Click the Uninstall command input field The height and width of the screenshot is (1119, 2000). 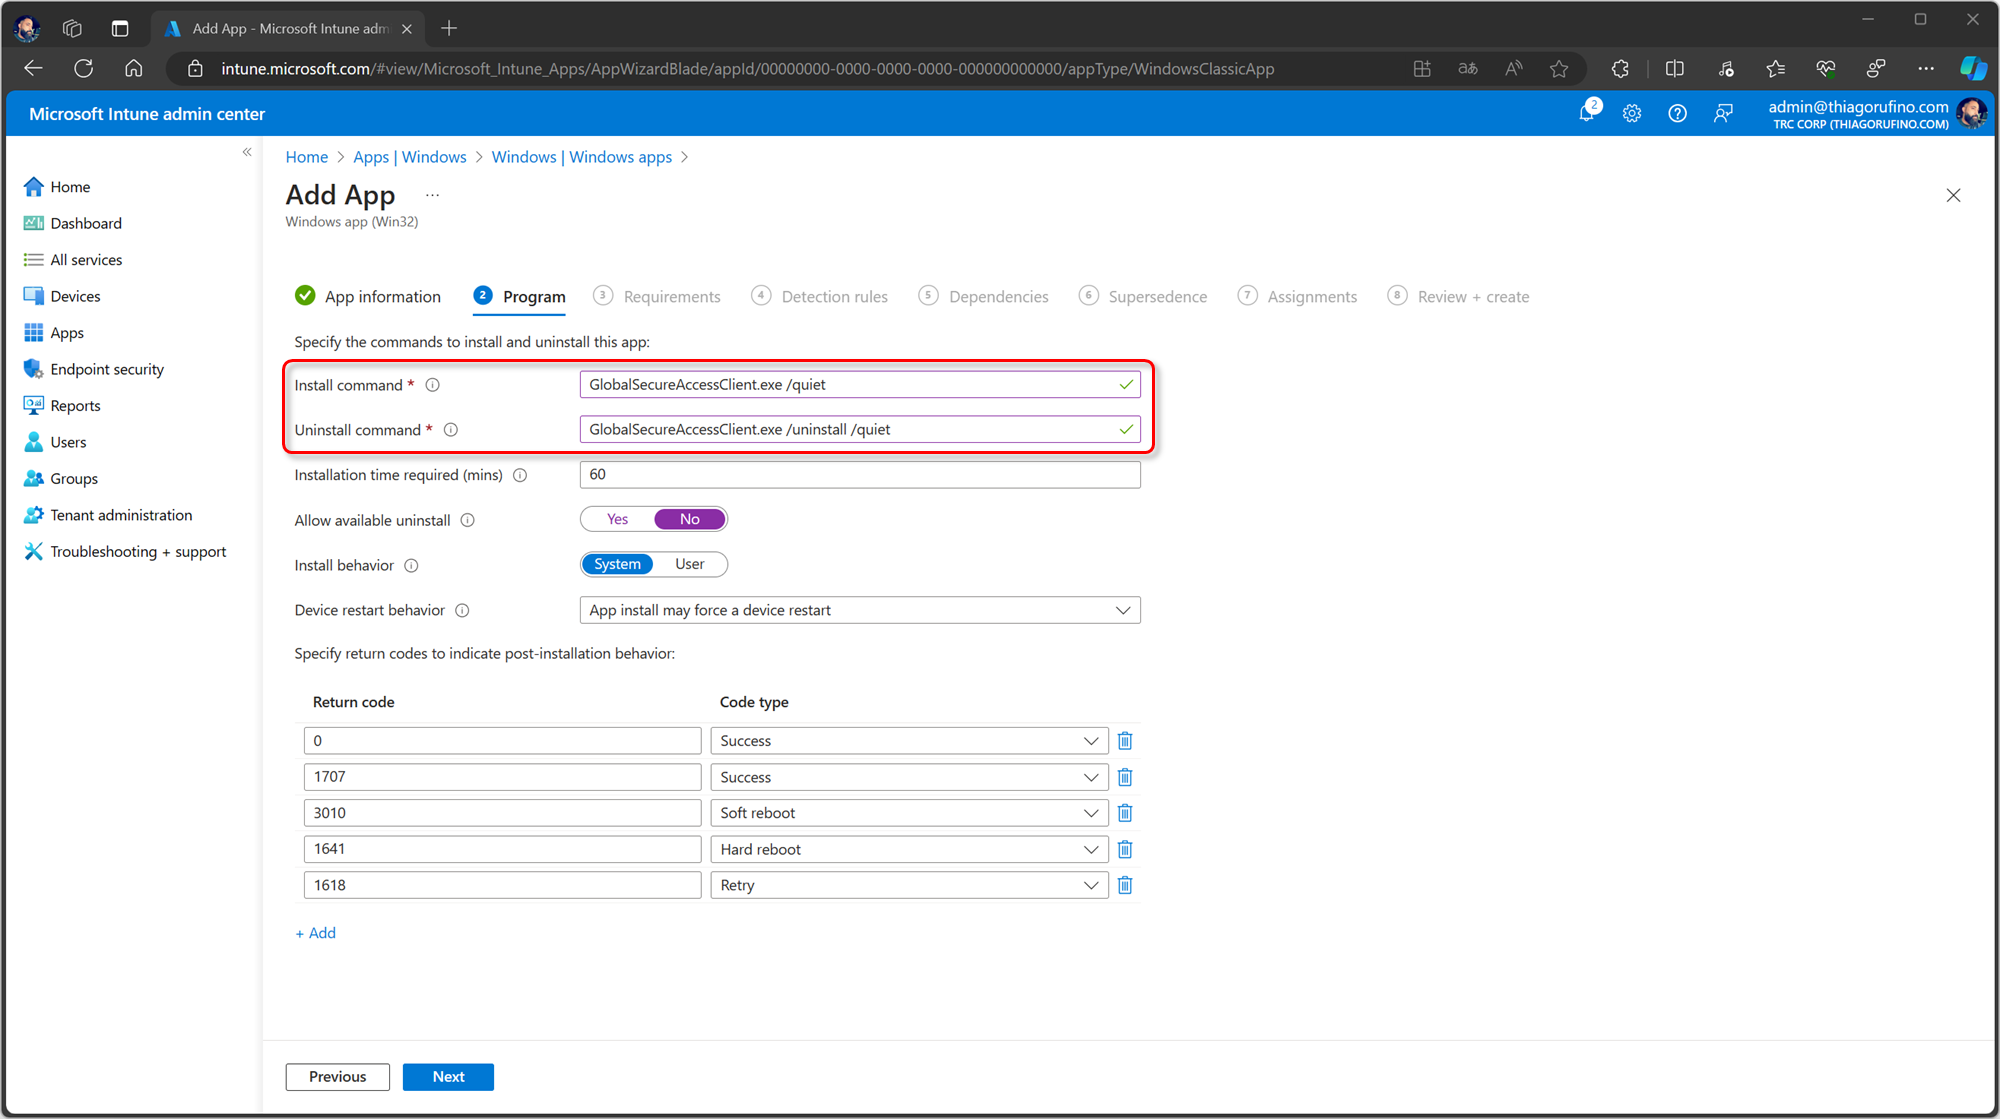click(x=860, y=430)
